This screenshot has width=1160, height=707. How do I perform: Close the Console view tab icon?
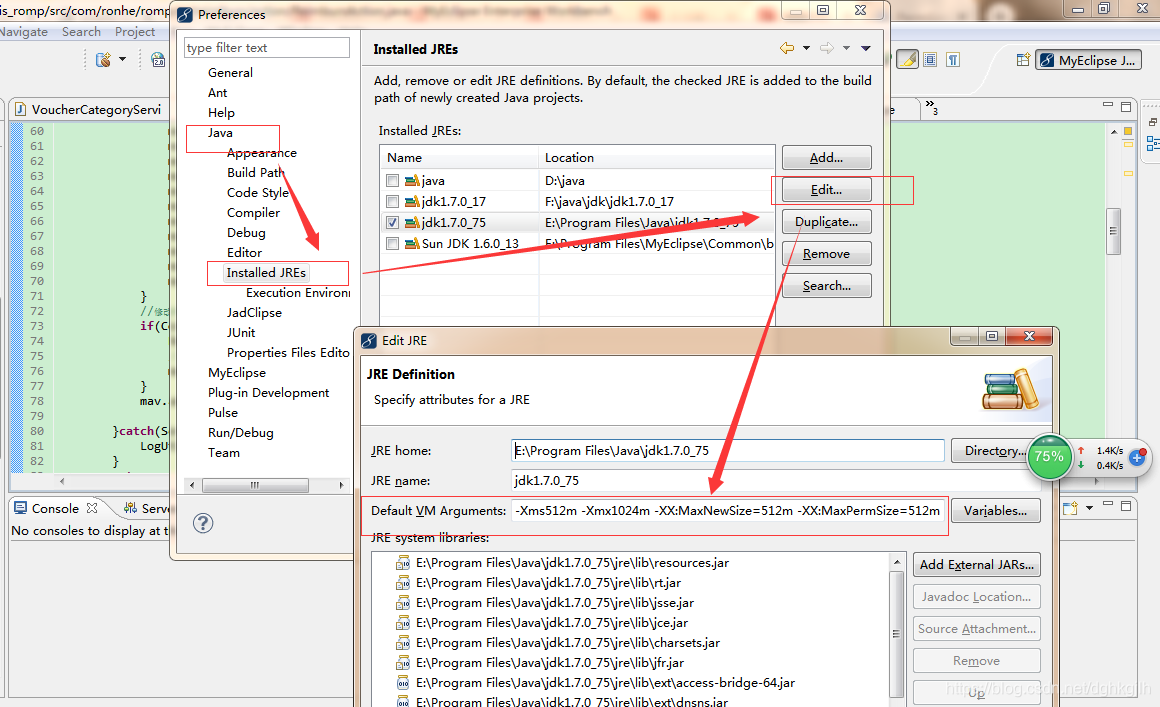[x=92, y=508]
